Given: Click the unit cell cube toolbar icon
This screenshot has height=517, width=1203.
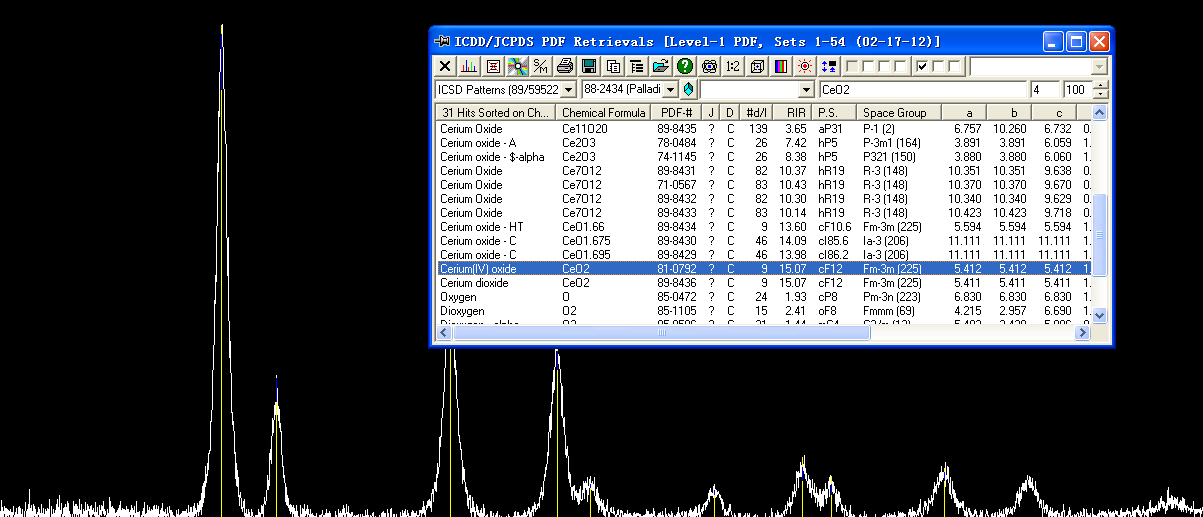Looking at the screenshot, I should (757, 66).
